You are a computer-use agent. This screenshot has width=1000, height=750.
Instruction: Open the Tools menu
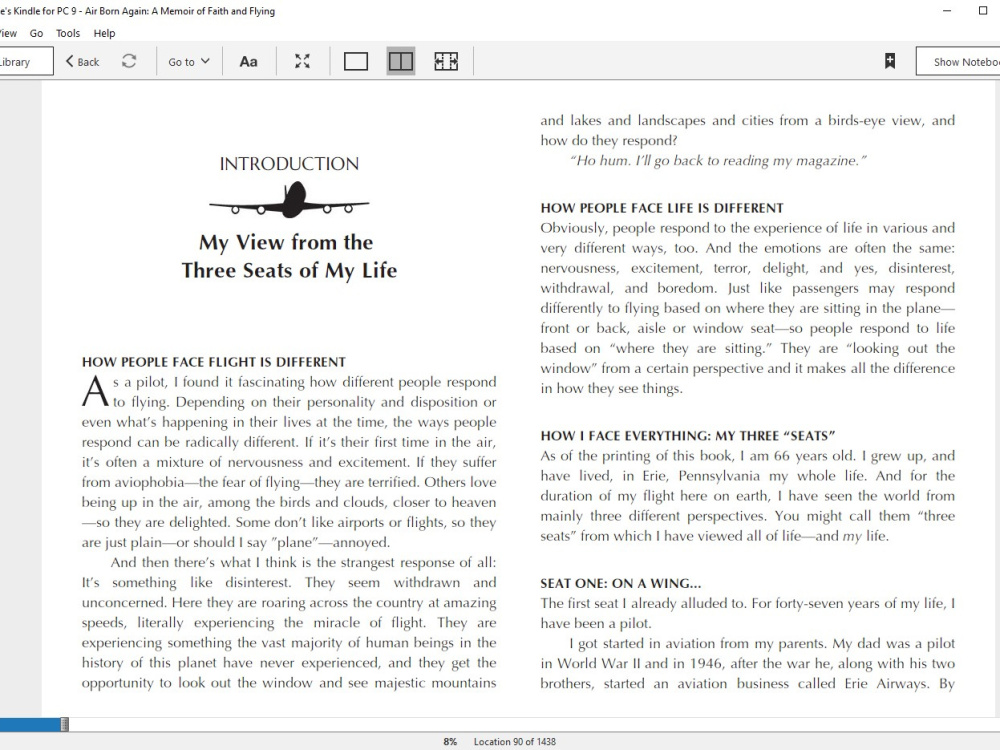[68, 33]
